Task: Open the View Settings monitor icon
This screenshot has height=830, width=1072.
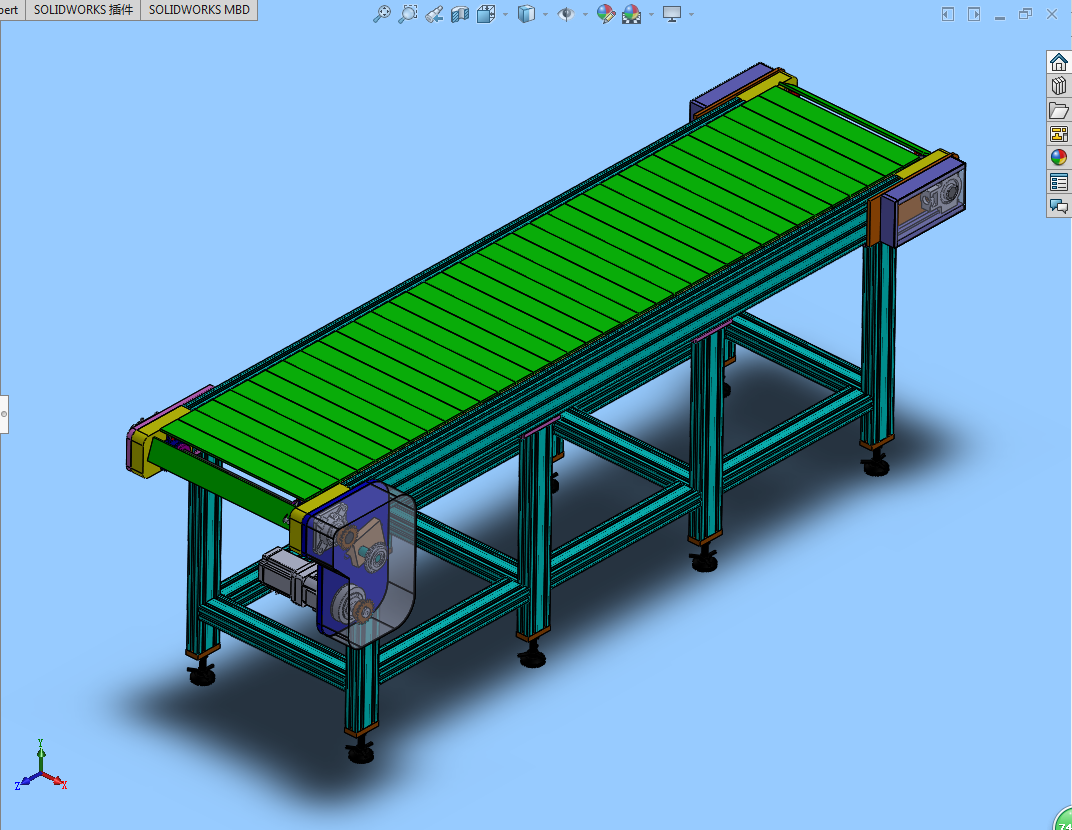Action: (672, 14)
